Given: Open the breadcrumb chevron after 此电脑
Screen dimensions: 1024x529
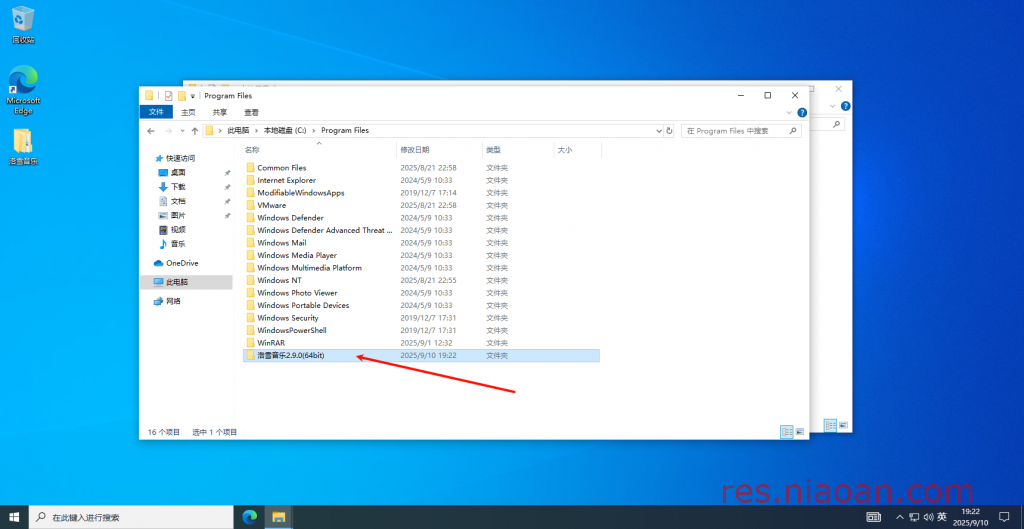Looking at the screenshot, I should point(257,131).
